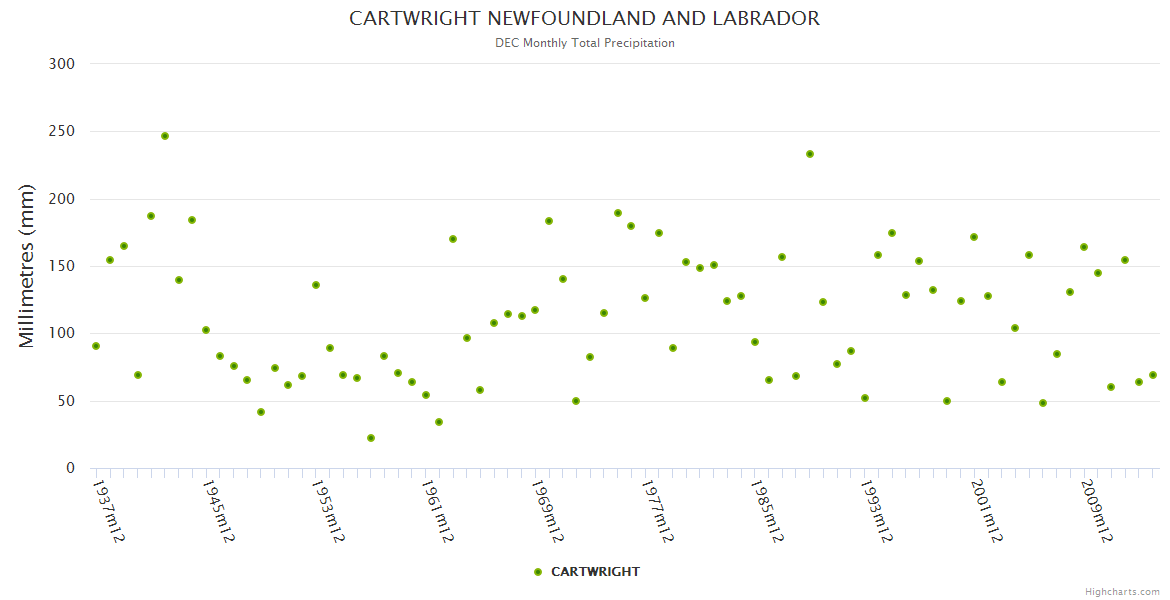Click the 2009m12 x-axis label
1170x600 pixels.
pos(1095,511)
